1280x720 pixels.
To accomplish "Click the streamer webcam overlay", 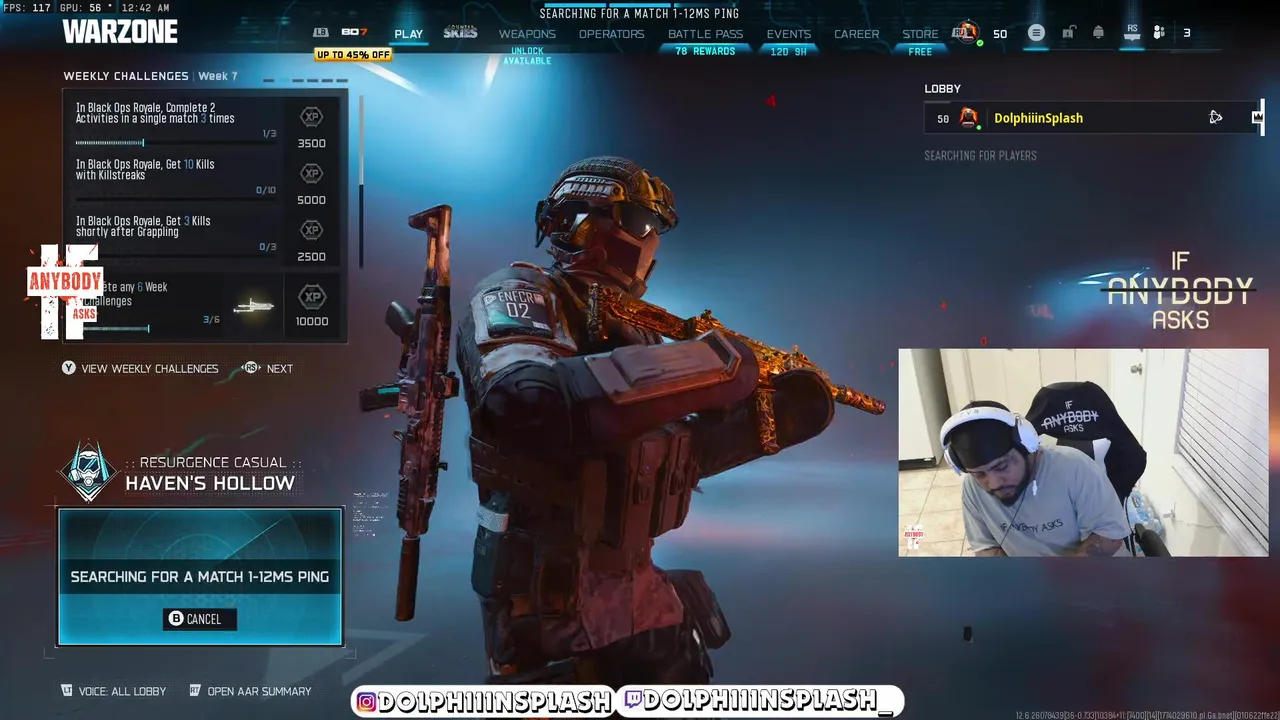I will (1083, 452).
